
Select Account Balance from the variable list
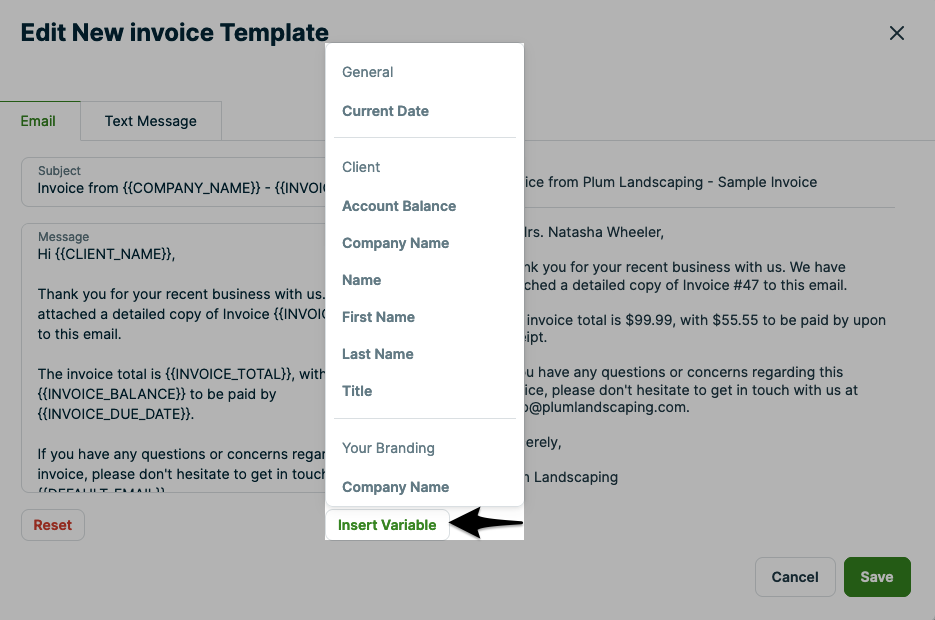click(x=398, y=206)
